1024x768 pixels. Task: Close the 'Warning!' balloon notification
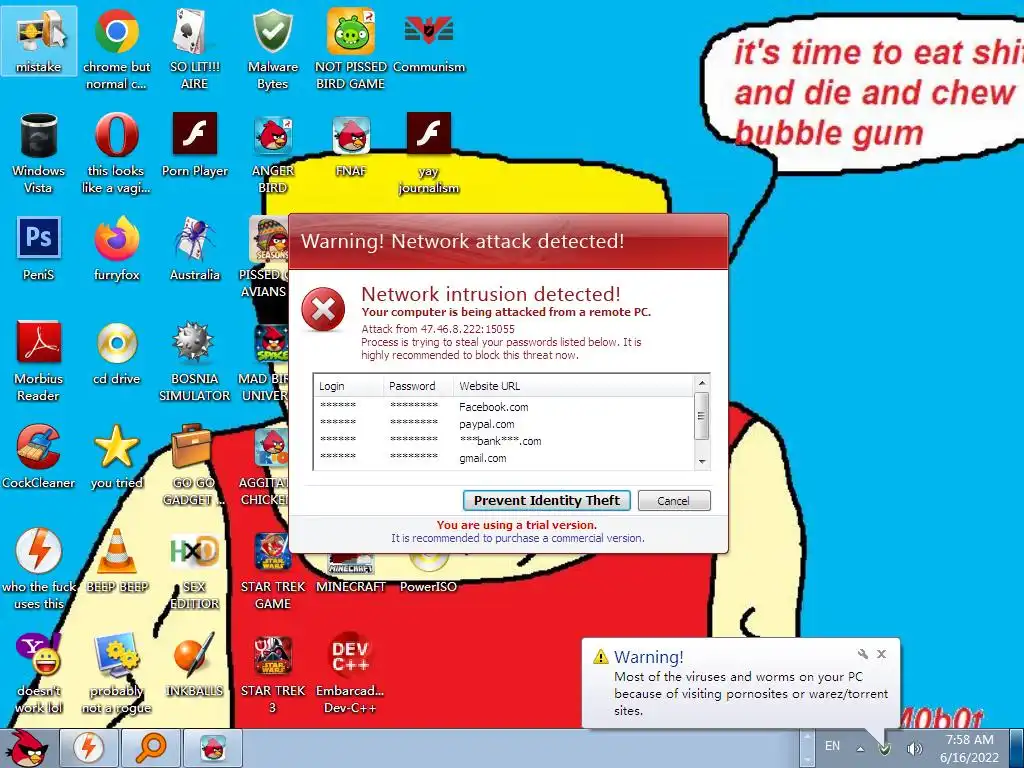(882, 654)
